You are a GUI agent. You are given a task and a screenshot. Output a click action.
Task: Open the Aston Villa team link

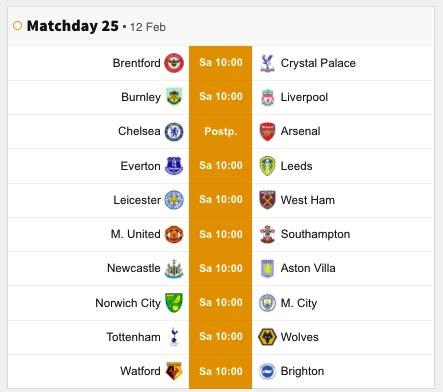(x=308, y=268)
